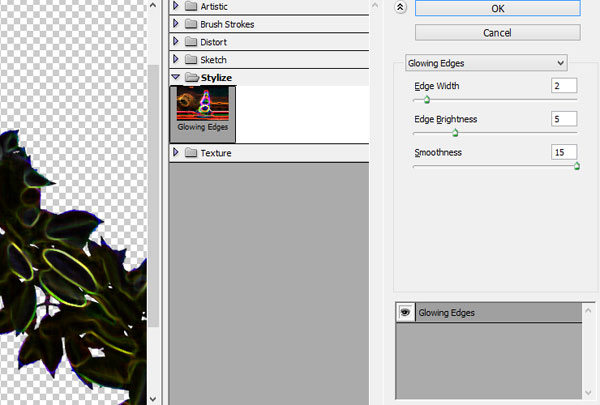Click the Edge Width value field
Viewport: 600px width, 405px height.
pyautogui.click(x=564, y=87)
